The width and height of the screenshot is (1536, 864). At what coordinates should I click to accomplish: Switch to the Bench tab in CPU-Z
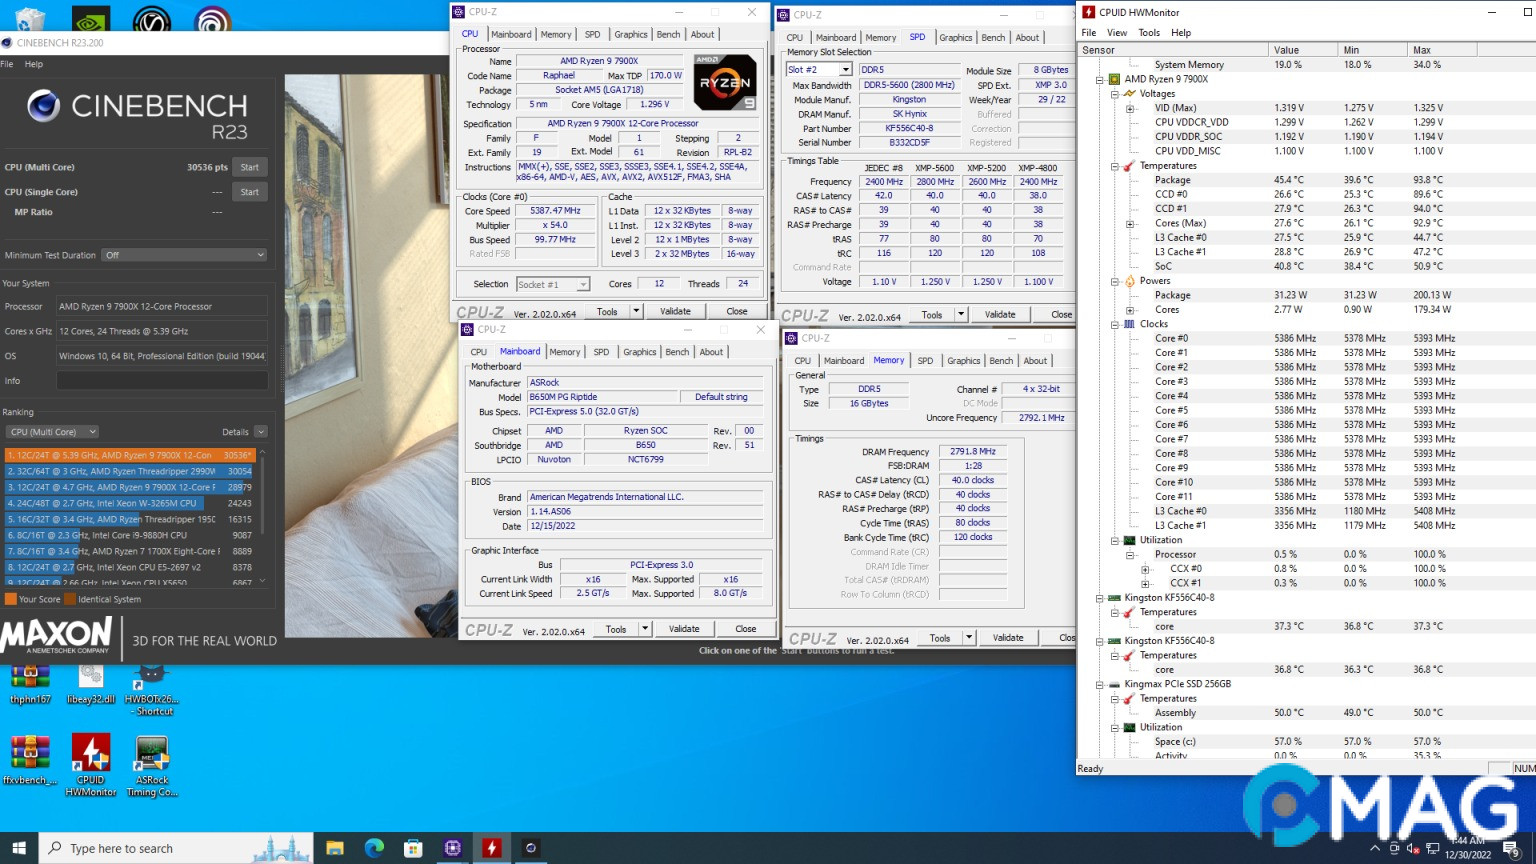pos(668,33)
